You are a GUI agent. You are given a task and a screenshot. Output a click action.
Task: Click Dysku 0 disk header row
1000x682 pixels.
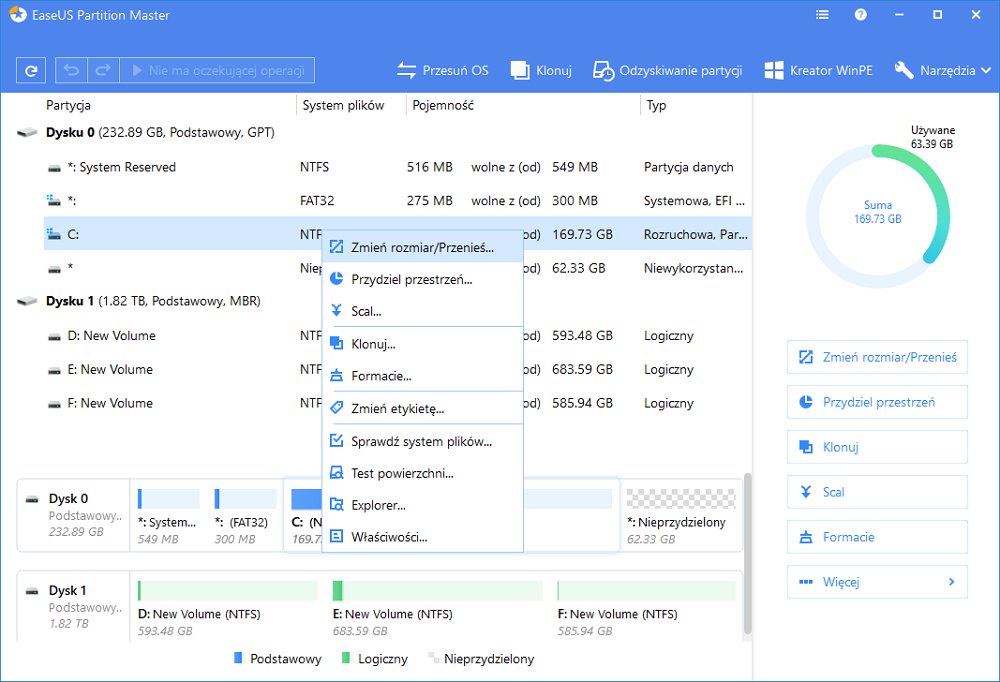tap(383, 133)
